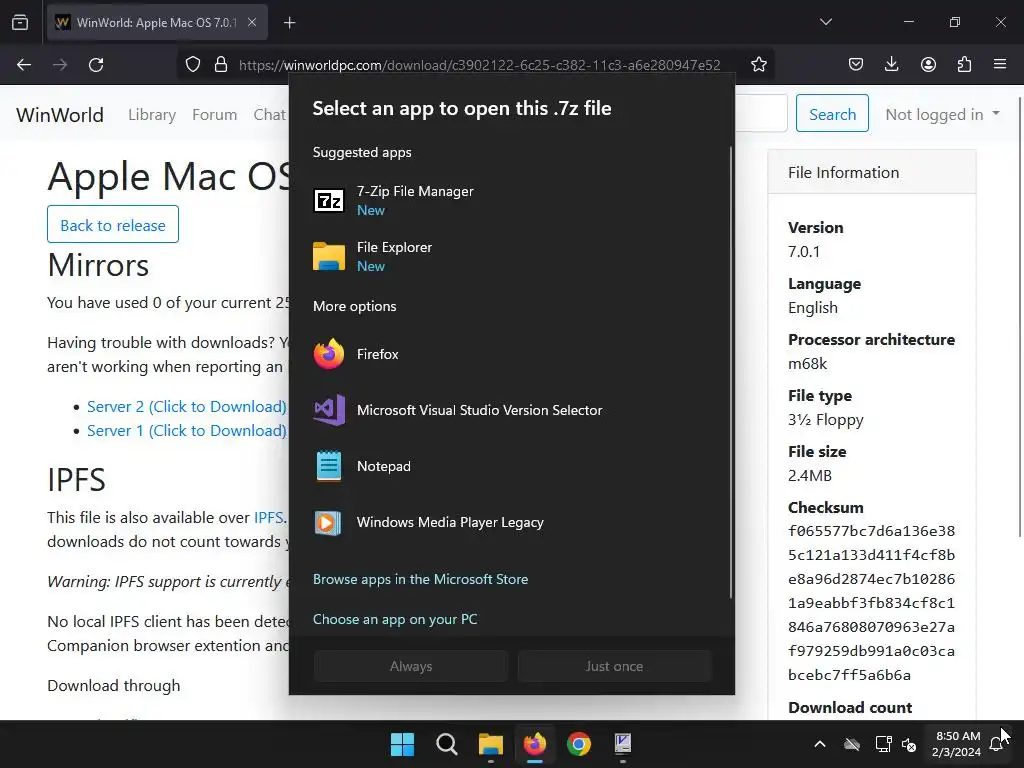The image size is (1024, 768).
Task: Open Firefox hamburger application menu
Action: tap(1000, 65)
